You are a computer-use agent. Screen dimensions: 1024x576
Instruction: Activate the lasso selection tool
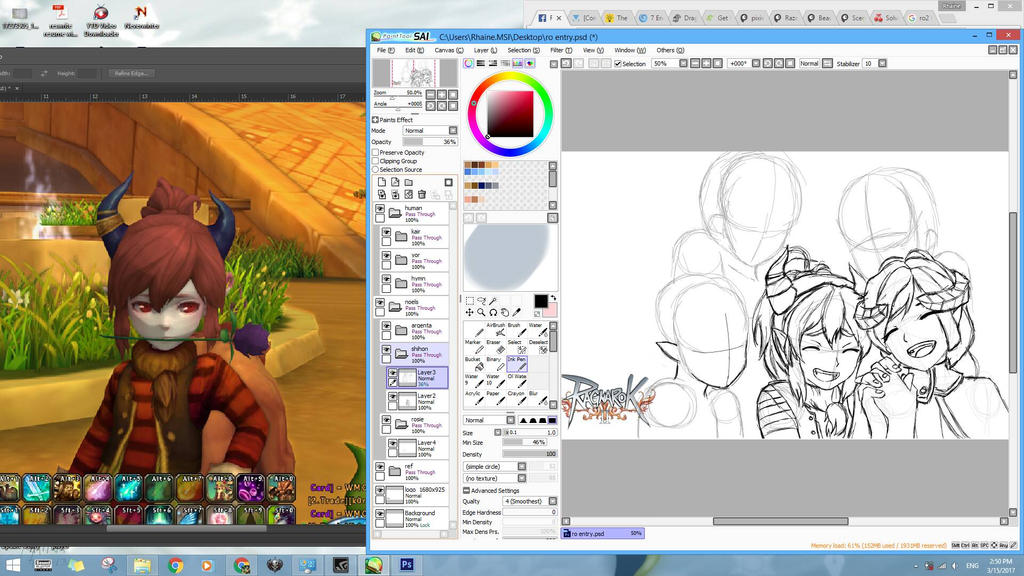tap(481, 301)
